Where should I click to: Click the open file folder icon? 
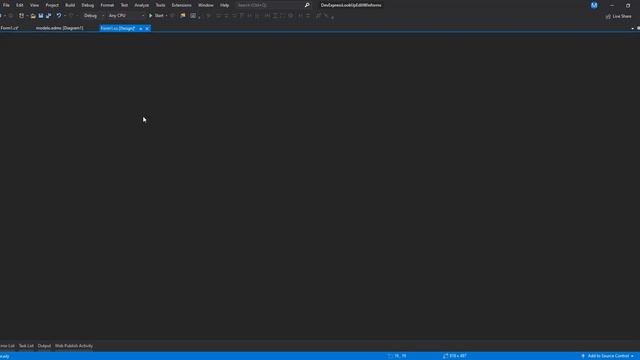[33, 16]
